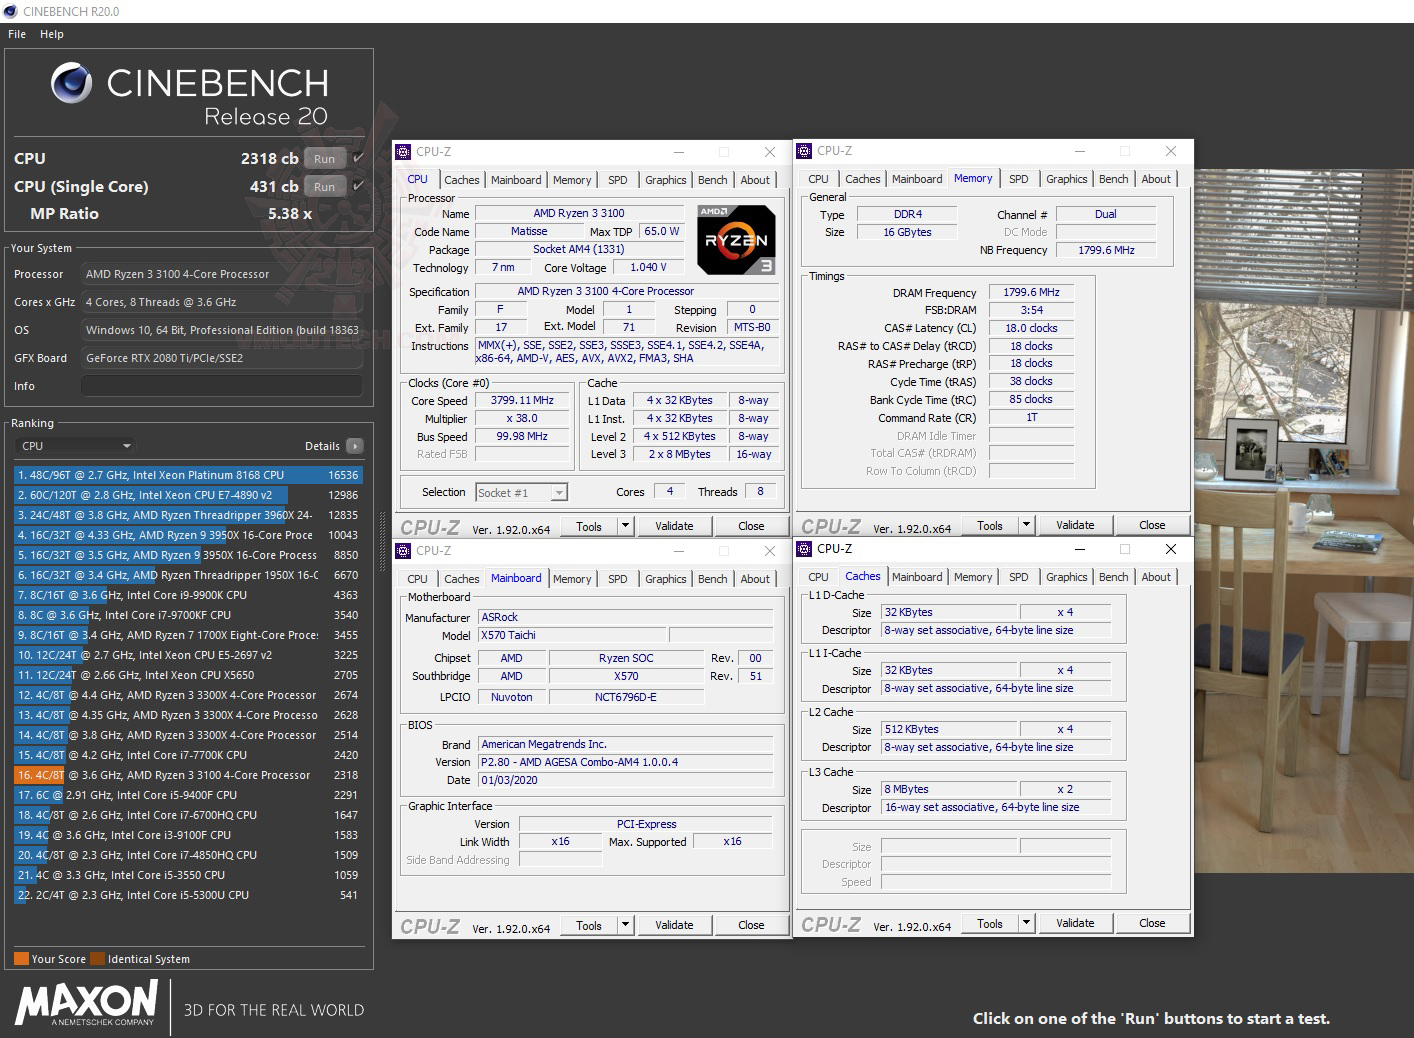Click the empty Info field
Screen dimensions: 1414x1038
click(221, 386)
